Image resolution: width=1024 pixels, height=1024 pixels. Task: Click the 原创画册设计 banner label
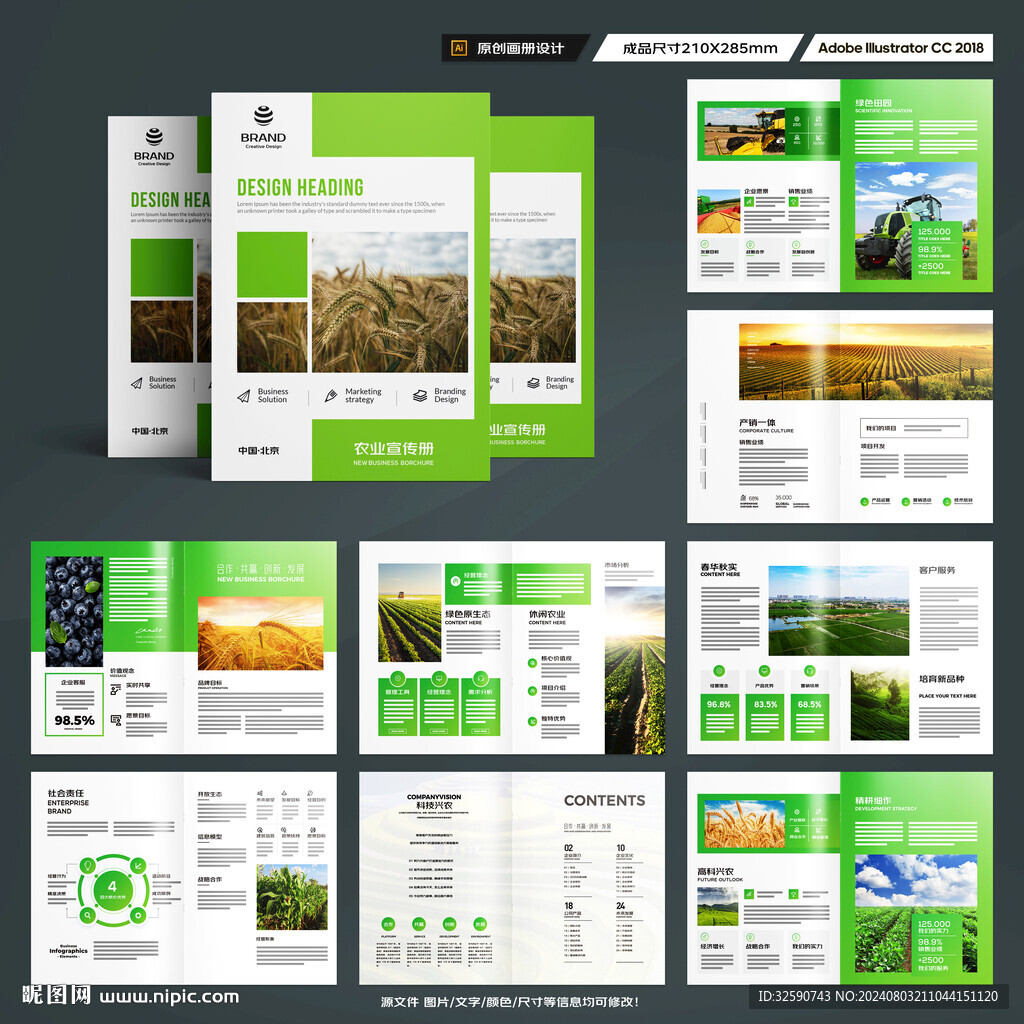tap(520, 48)
